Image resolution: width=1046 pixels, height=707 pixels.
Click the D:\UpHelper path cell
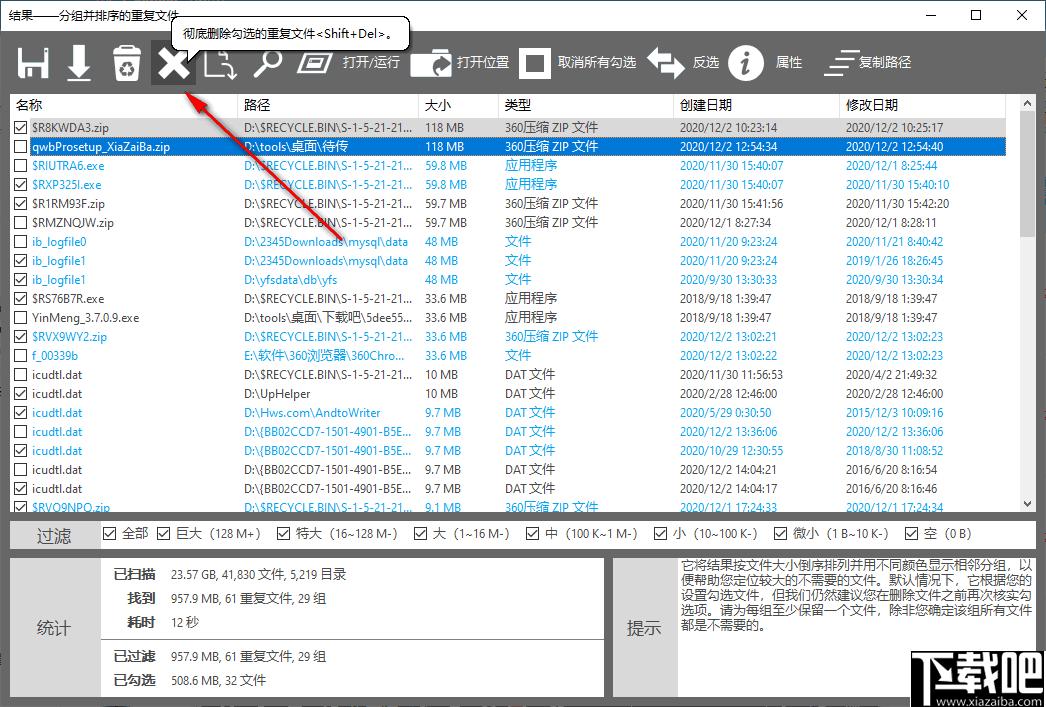[277, 394]
